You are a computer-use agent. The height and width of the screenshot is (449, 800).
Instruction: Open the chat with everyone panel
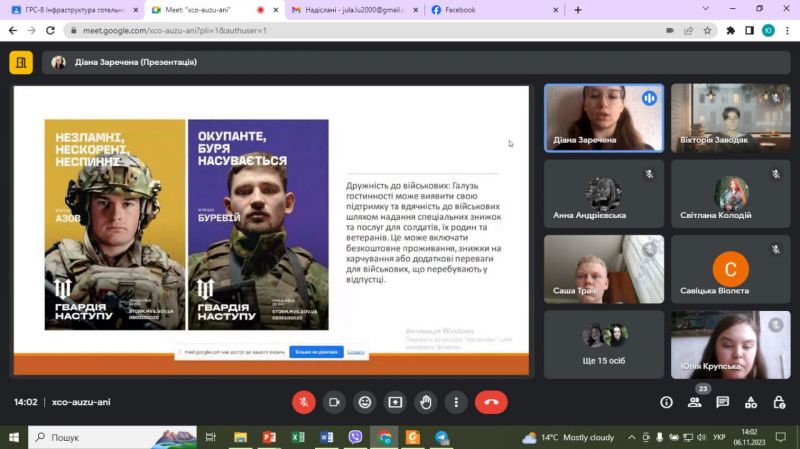click(x=722, y=402)
